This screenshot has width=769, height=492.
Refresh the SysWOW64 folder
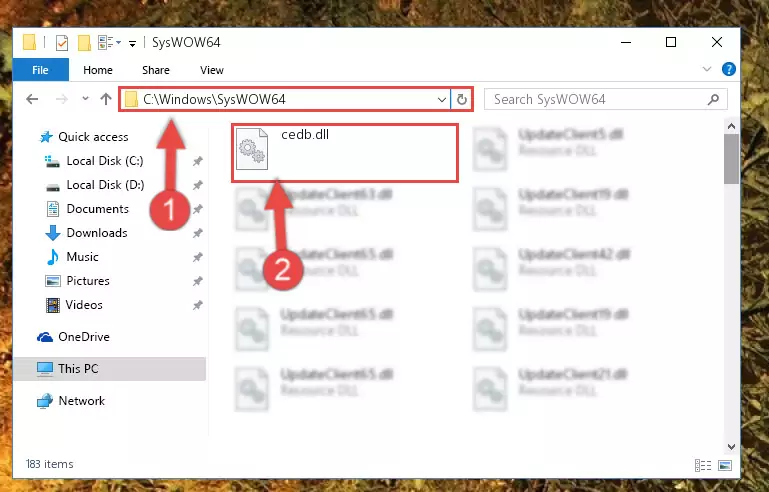tap(461, 100)
